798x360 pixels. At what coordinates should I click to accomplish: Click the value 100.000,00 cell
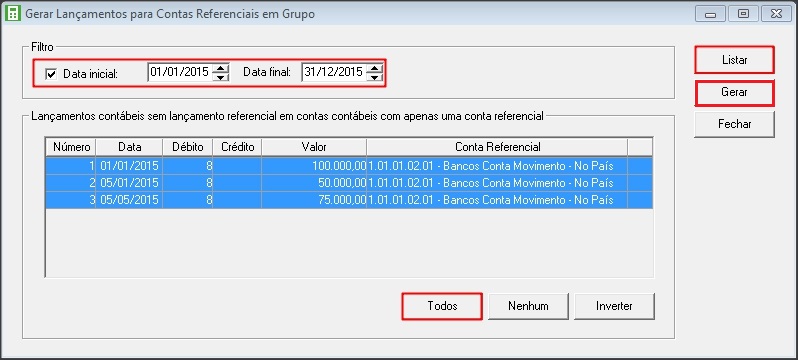click(x=314, y=166)
